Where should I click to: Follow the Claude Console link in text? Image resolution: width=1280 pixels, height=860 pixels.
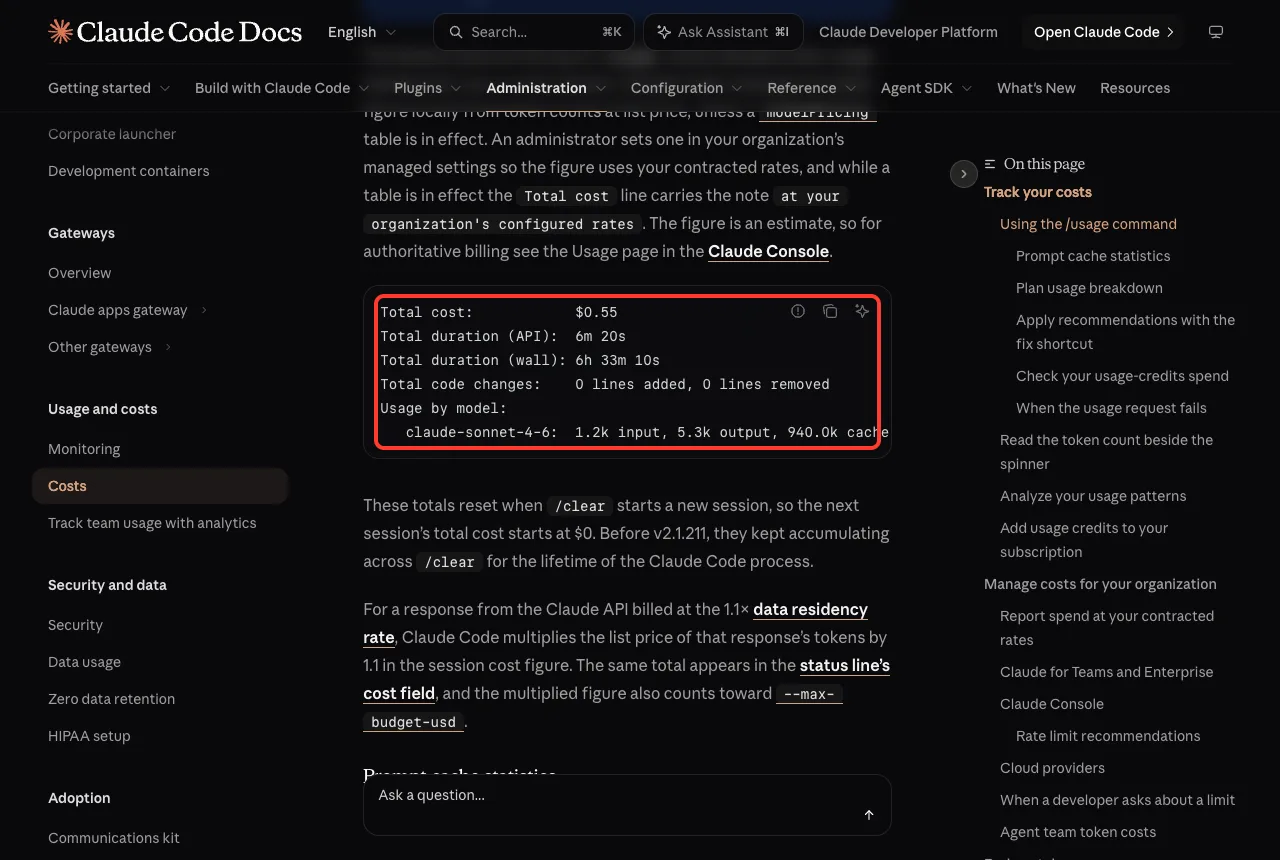point(768,251)
